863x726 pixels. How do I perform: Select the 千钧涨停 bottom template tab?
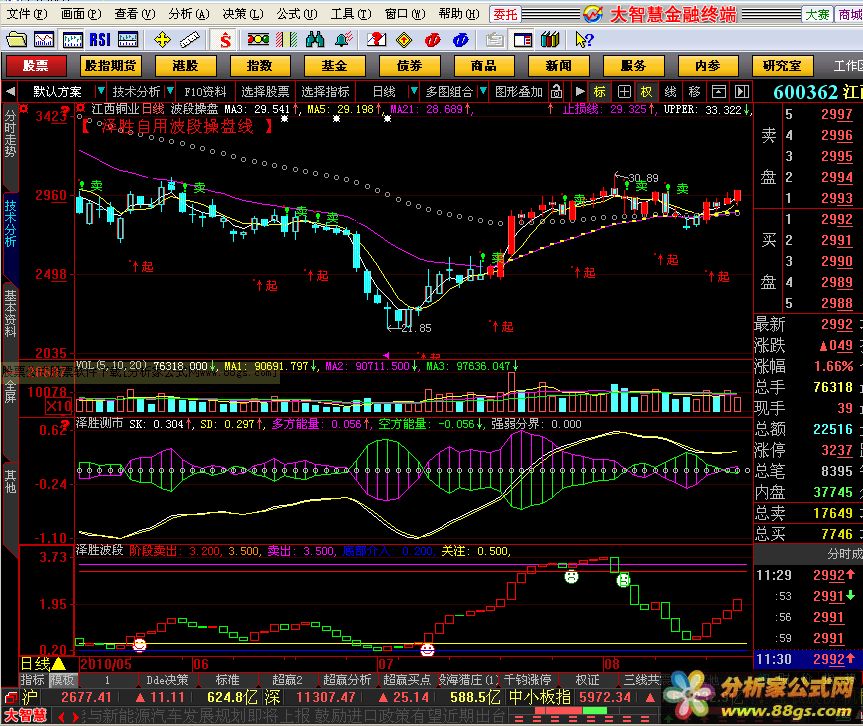tap(527, 680)
